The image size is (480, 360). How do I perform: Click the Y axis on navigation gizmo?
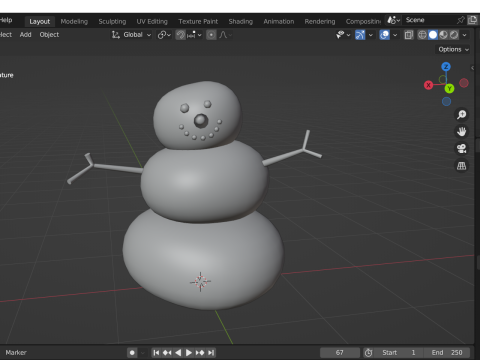click(449, 89)
